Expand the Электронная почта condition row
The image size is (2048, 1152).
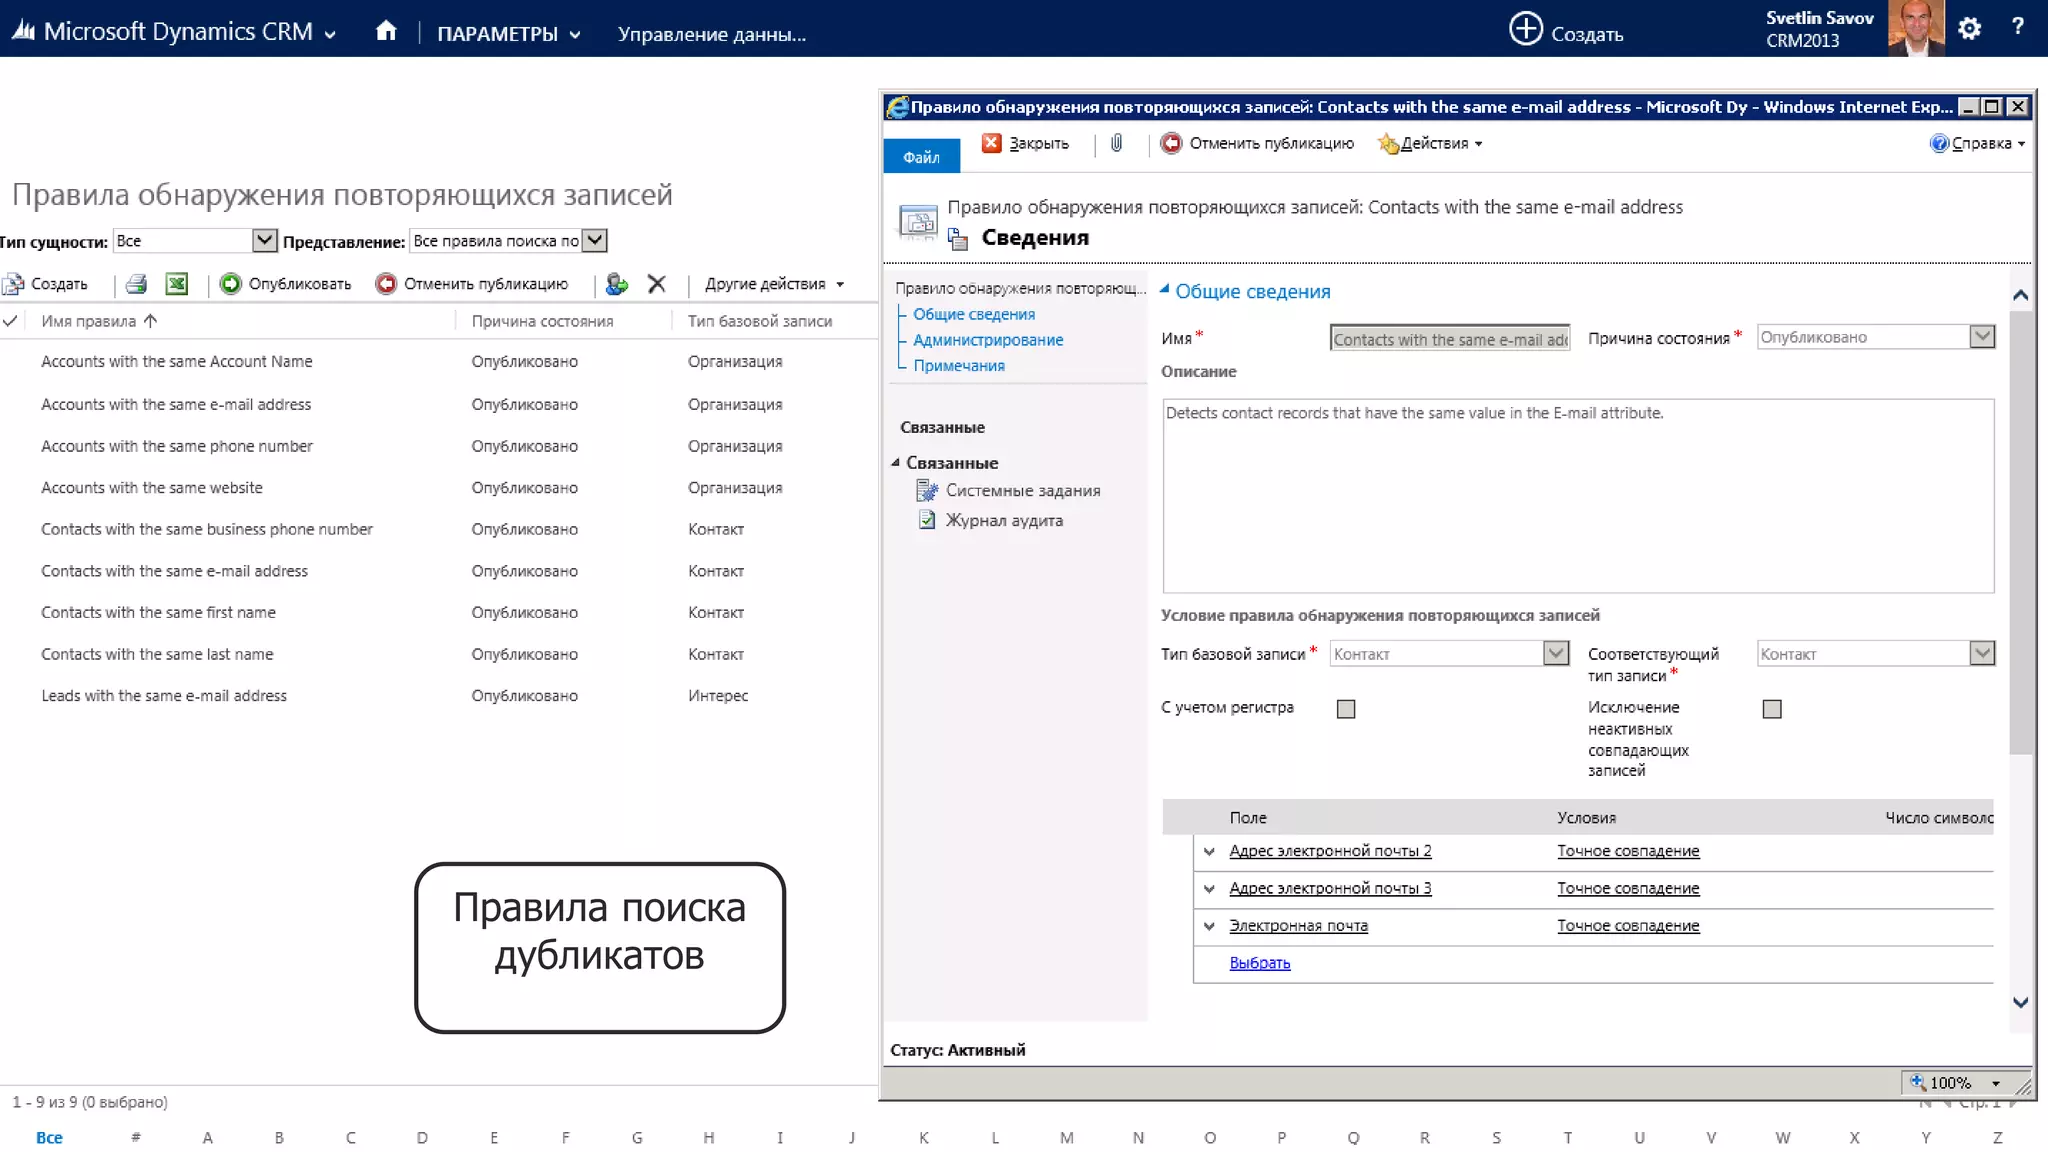point(1209,926)
